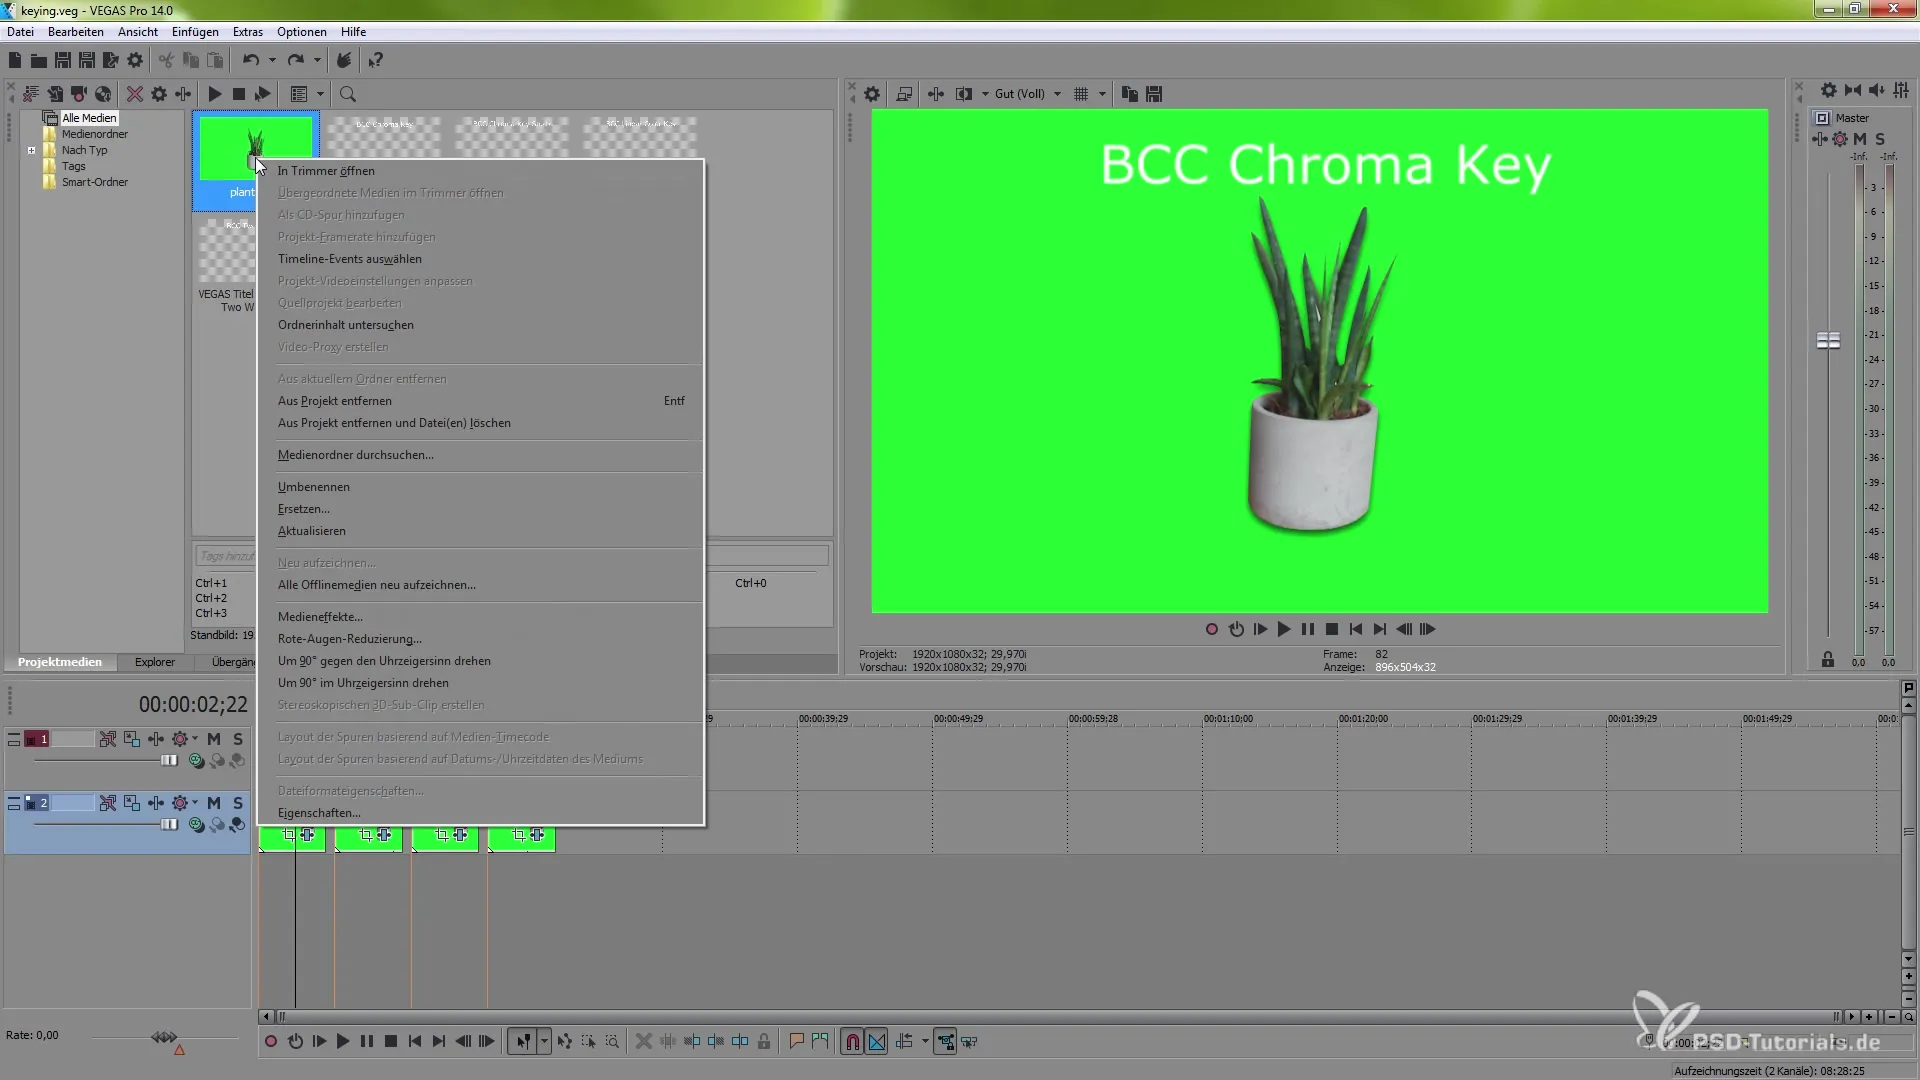Click Stop in the video preview transport
Image resolution: width=1920 pixels, height=1080 pixels.
coord(1332,630)
